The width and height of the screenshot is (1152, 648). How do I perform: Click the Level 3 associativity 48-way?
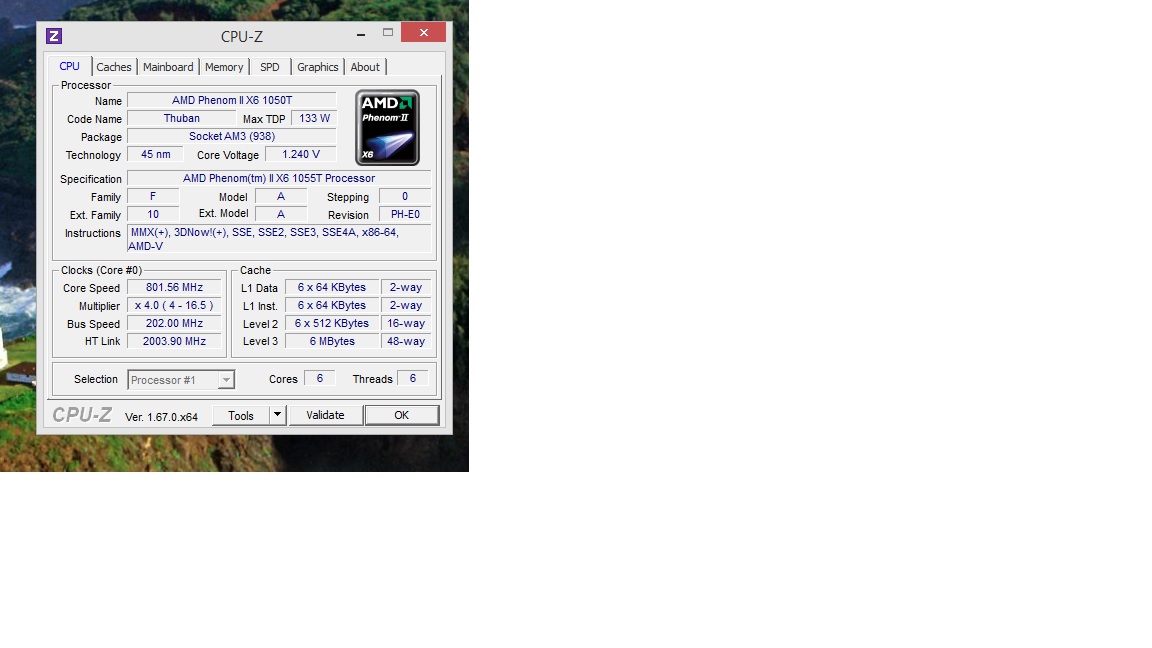tap(406, 341)
